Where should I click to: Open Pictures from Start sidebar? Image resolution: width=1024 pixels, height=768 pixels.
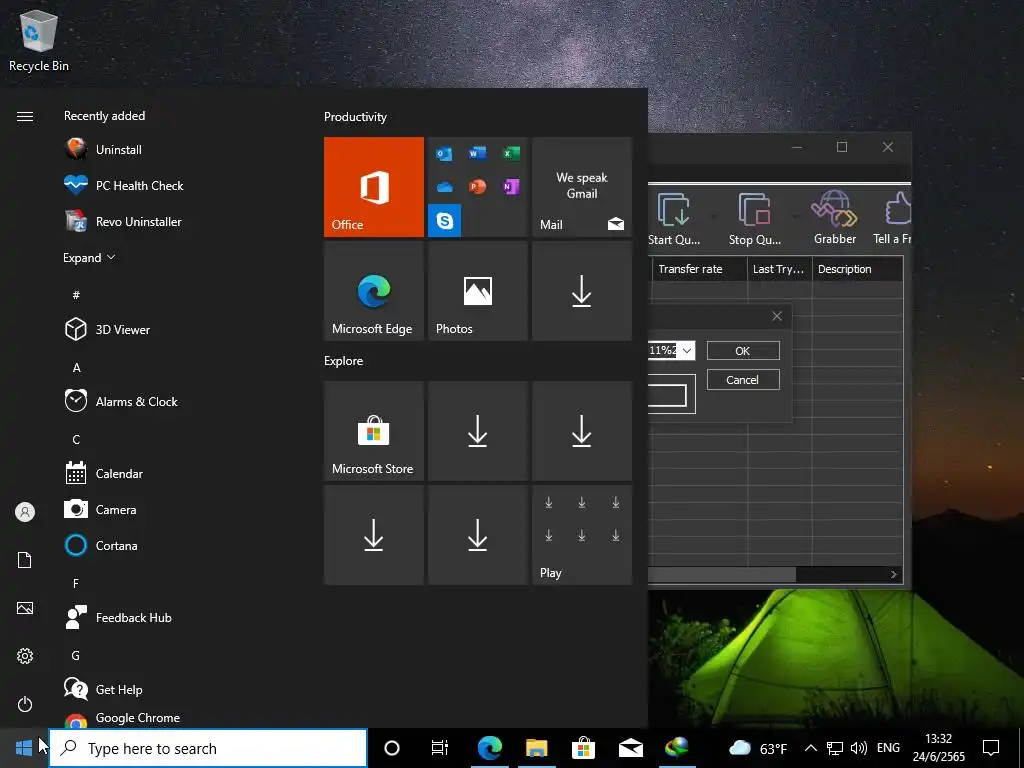click(25, 608)
